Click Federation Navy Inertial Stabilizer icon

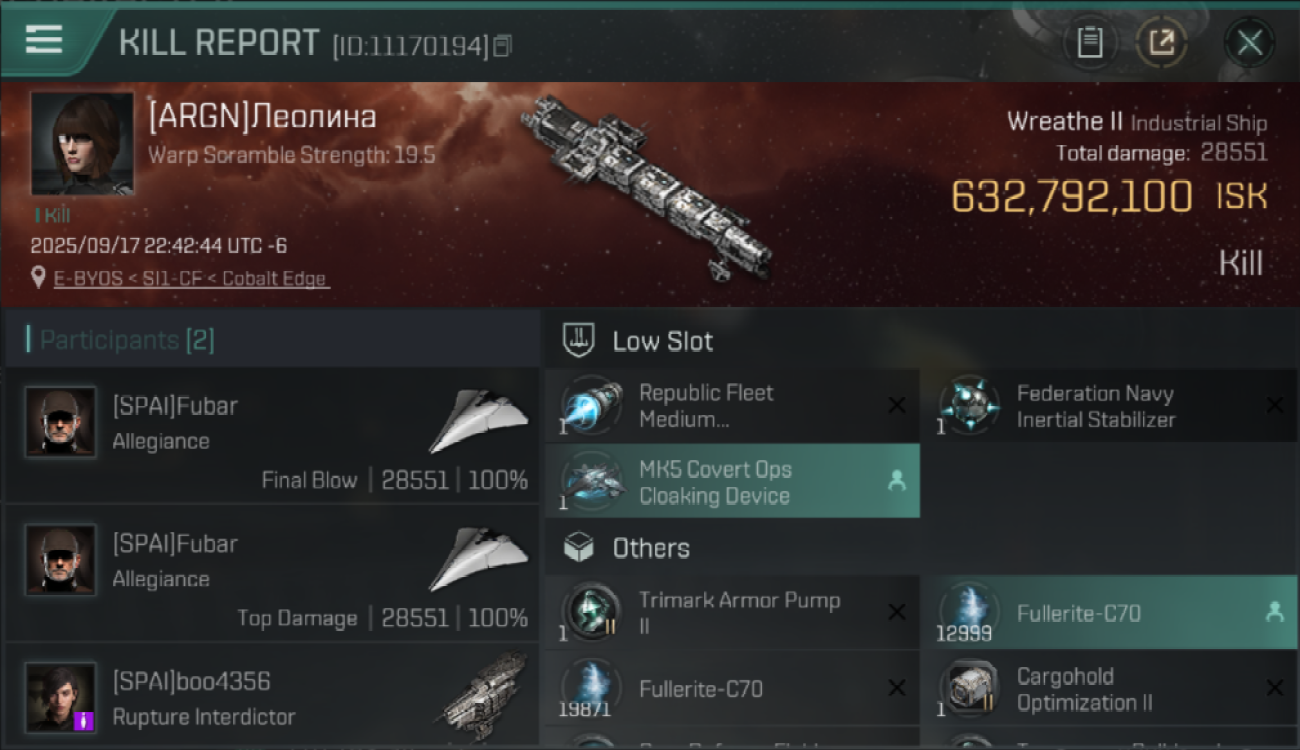970,406
